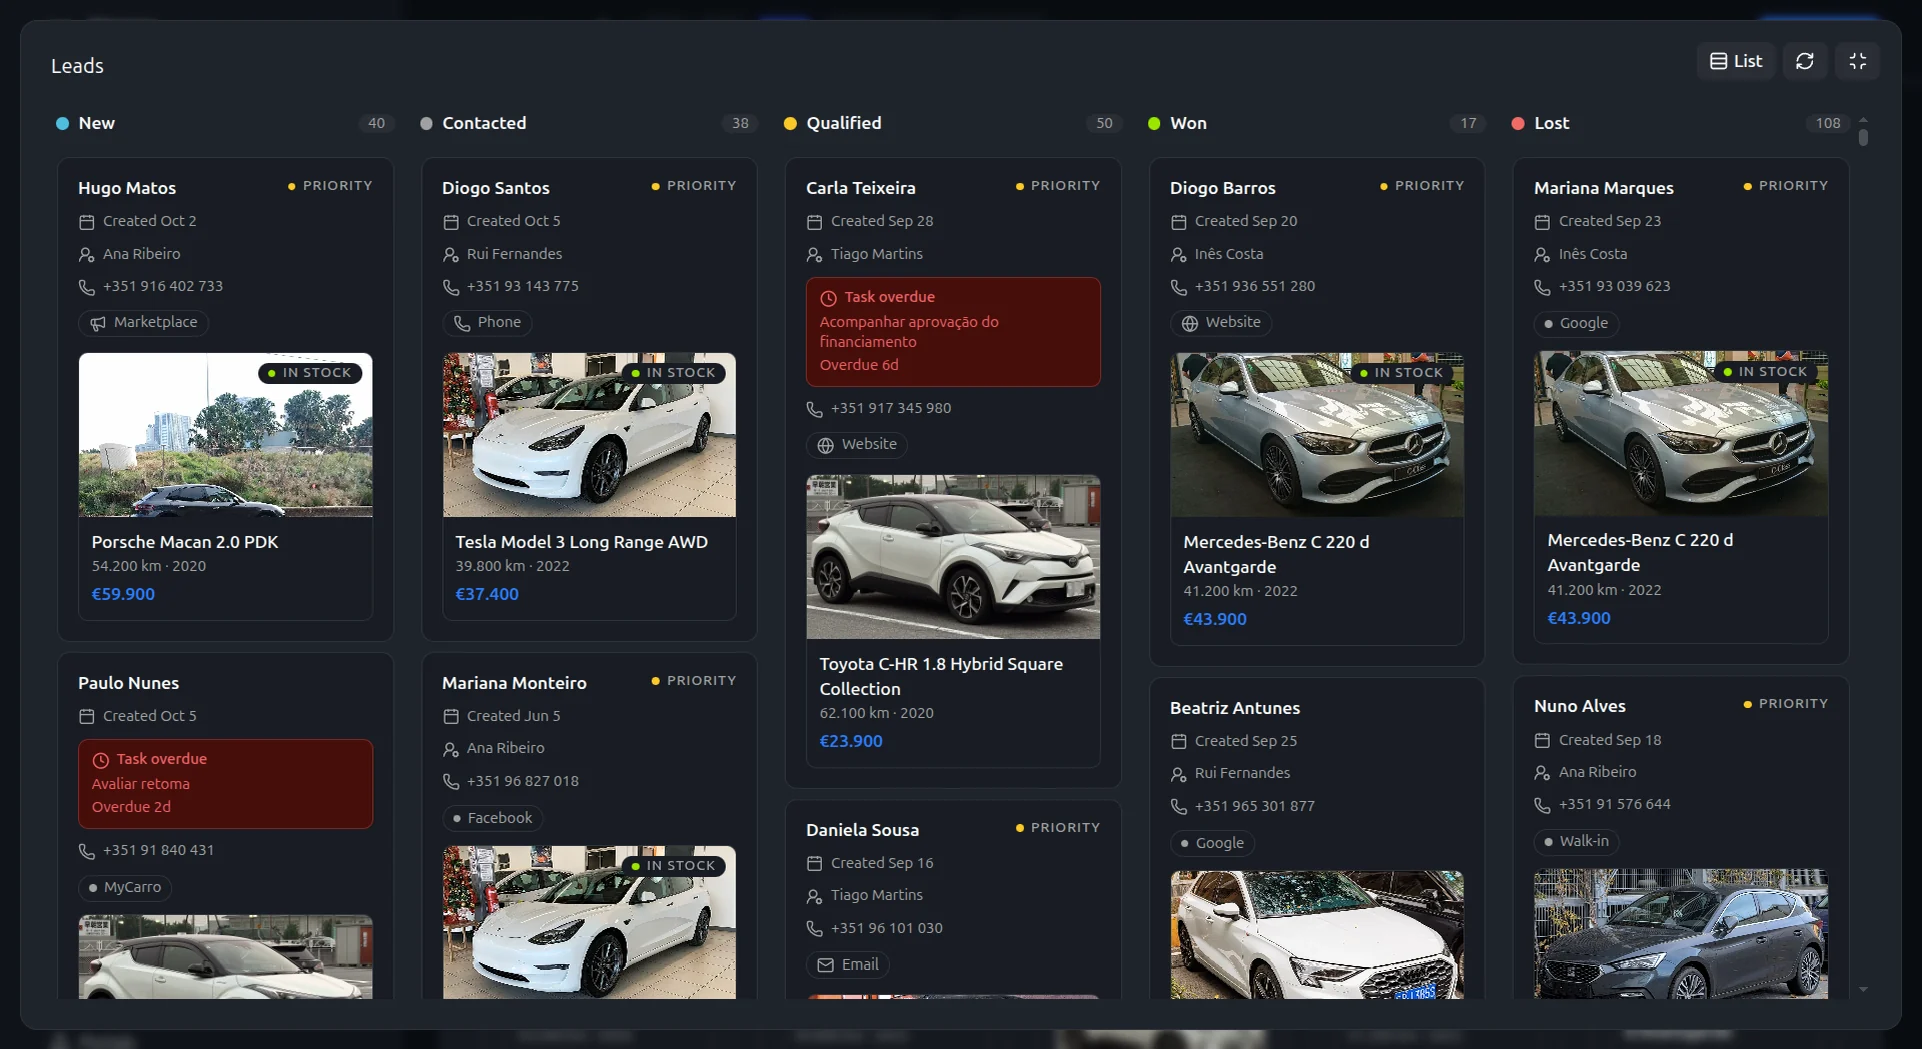This screenshot has height=1049, width=1922.
Task: Open lead Nuno Alves
Action: point(1580,706)
